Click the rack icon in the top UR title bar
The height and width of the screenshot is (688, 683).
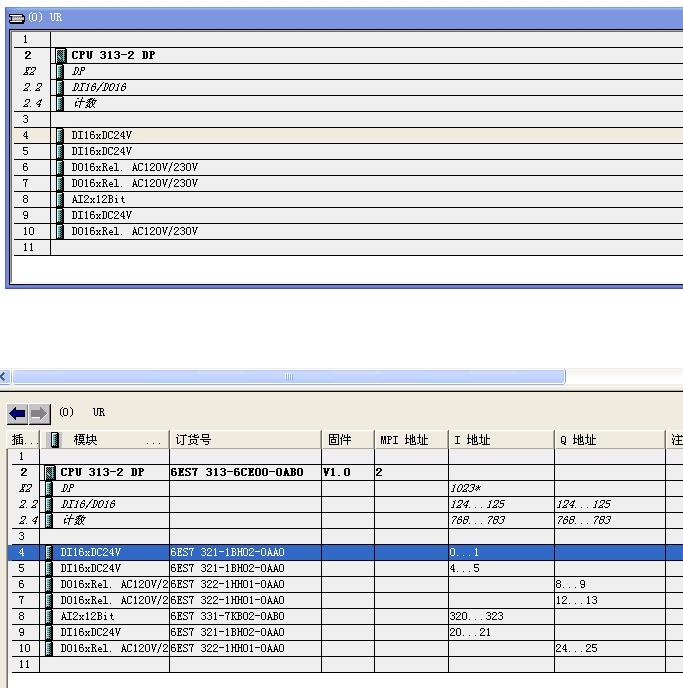click(x=16, y=18)
